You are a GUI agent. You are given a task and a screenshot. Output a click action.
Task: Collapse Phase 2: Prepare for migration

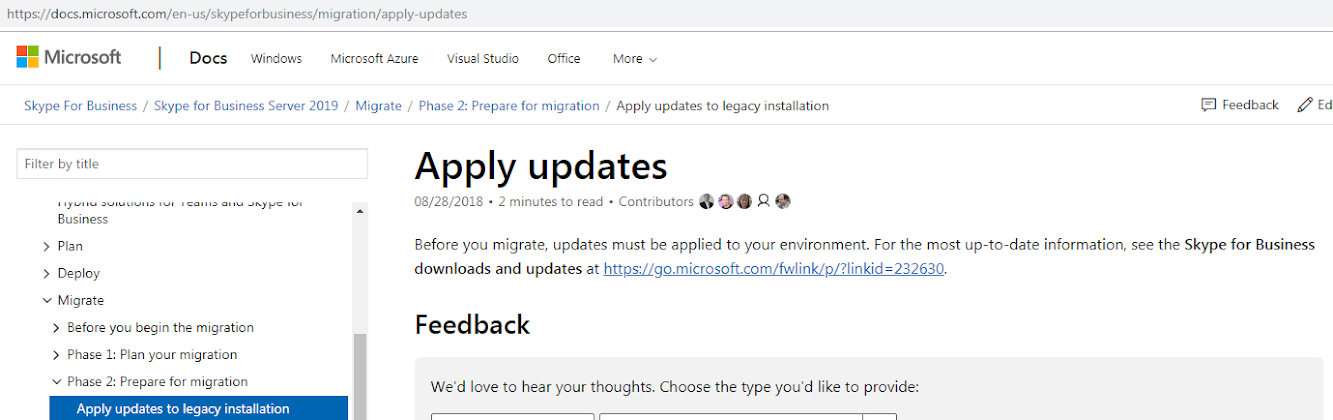pyautogui.click(x=57, y=381)
